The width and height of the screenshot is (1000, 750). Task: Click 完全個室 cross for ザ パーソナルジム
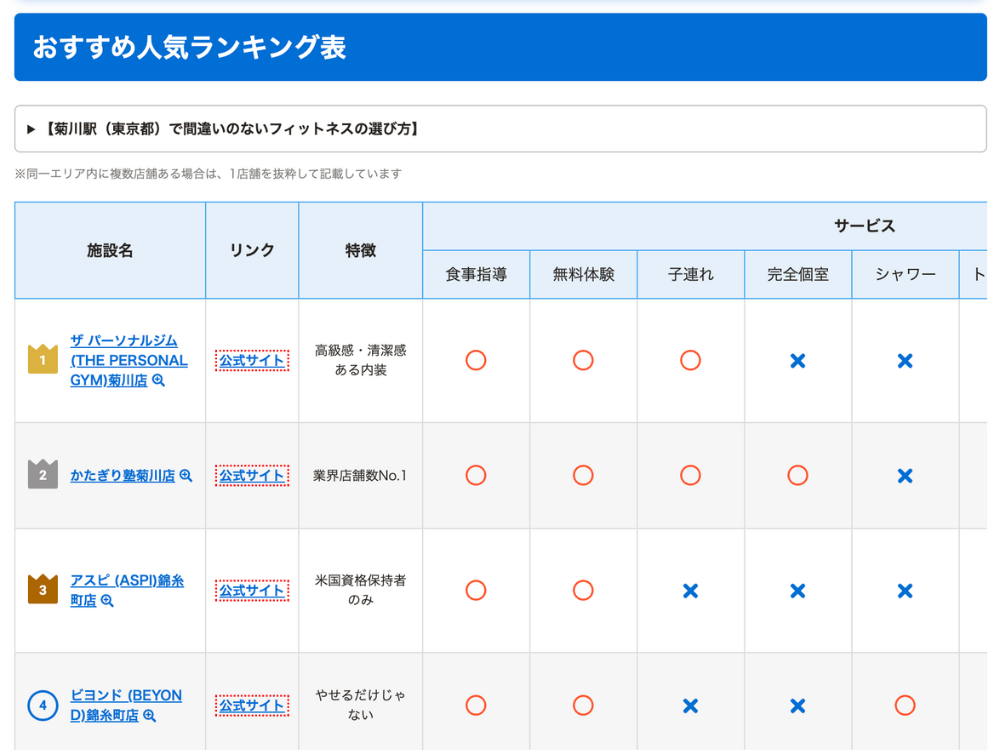point(797,361)
